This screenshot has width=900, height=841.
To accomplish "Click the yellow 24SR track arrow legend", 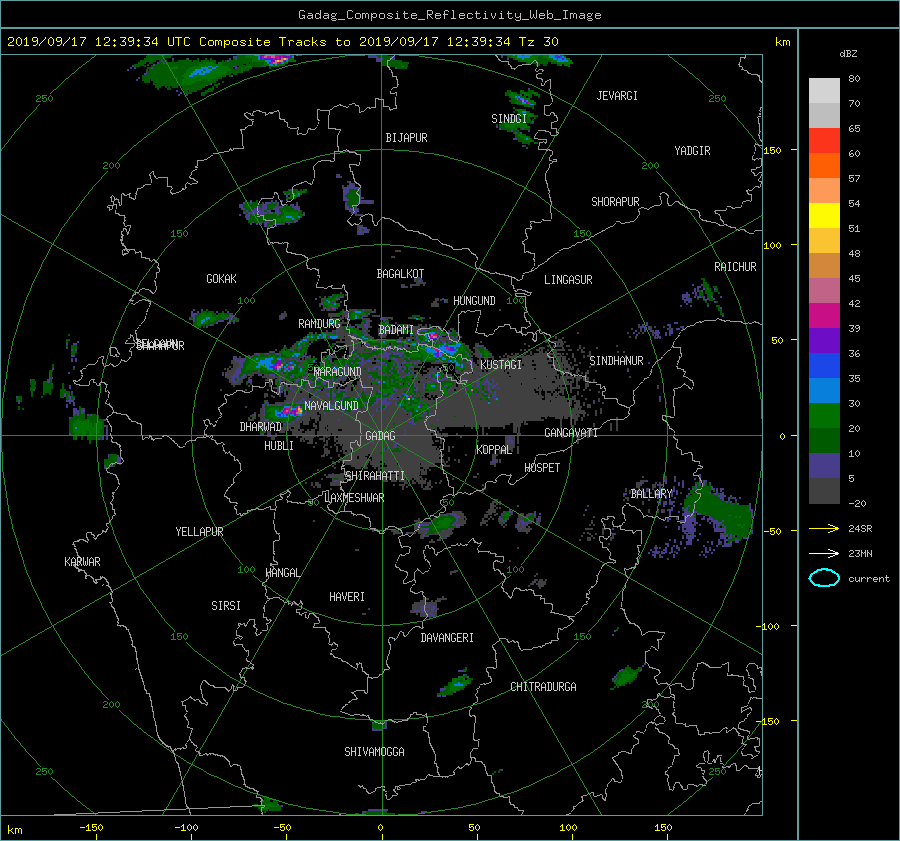I will (x=824, y=529).
